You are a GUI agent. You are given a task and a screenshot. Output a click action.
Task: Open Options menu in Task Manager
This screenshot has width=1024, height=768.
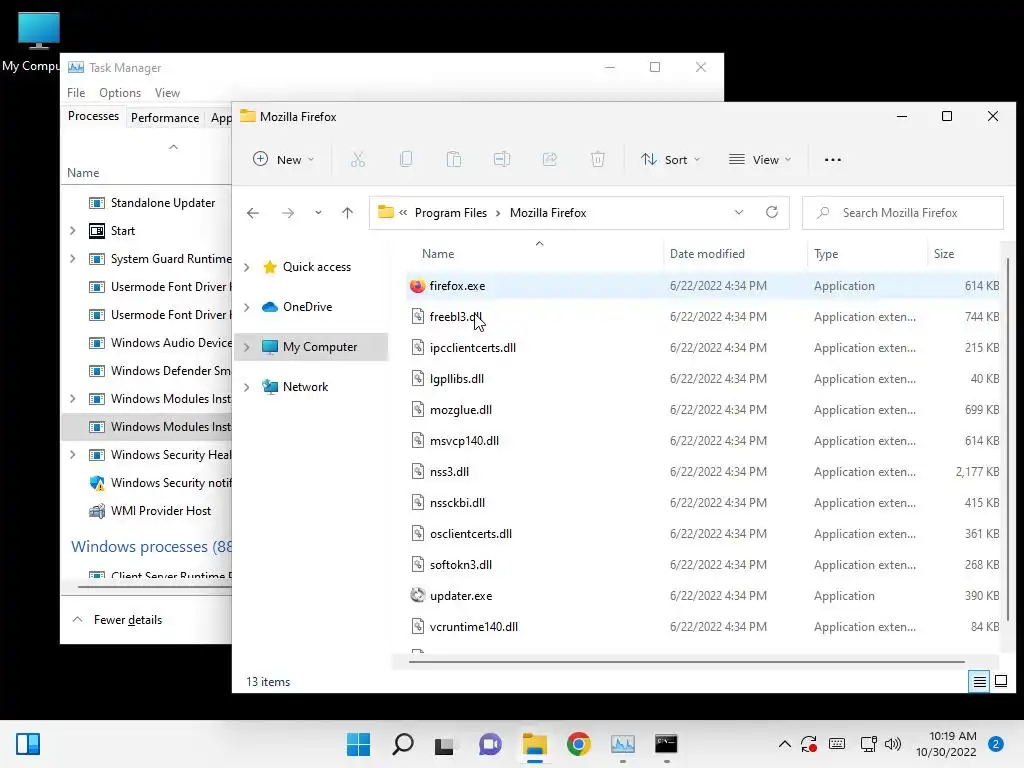pyautogui.click(x=120, y=93)
